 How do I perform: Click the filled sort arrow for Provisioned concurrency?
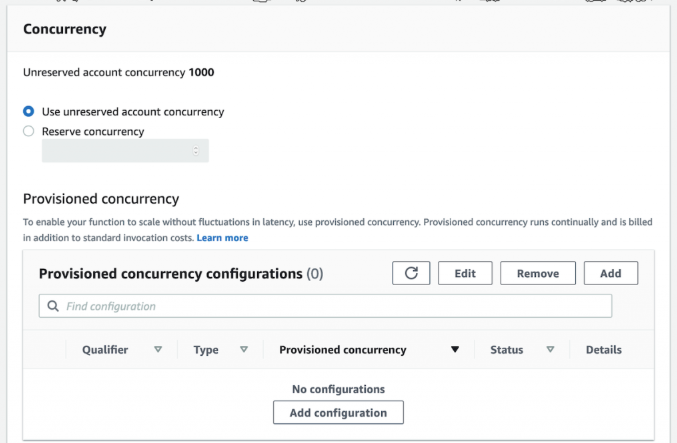coord(455,350)
